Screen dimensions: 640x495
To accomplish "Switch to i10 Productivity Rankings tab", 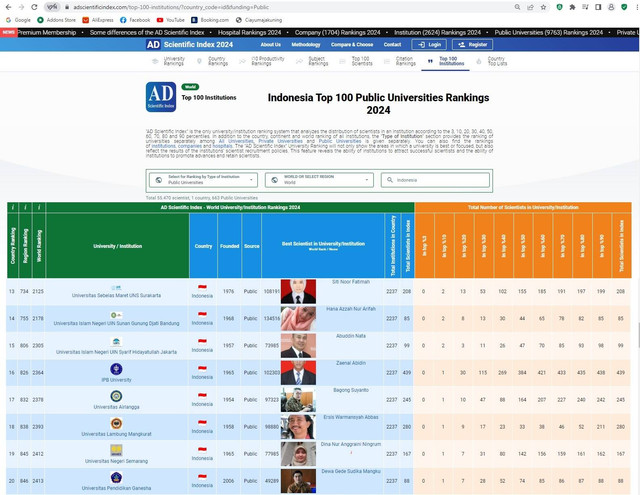I will pos(262,61).
